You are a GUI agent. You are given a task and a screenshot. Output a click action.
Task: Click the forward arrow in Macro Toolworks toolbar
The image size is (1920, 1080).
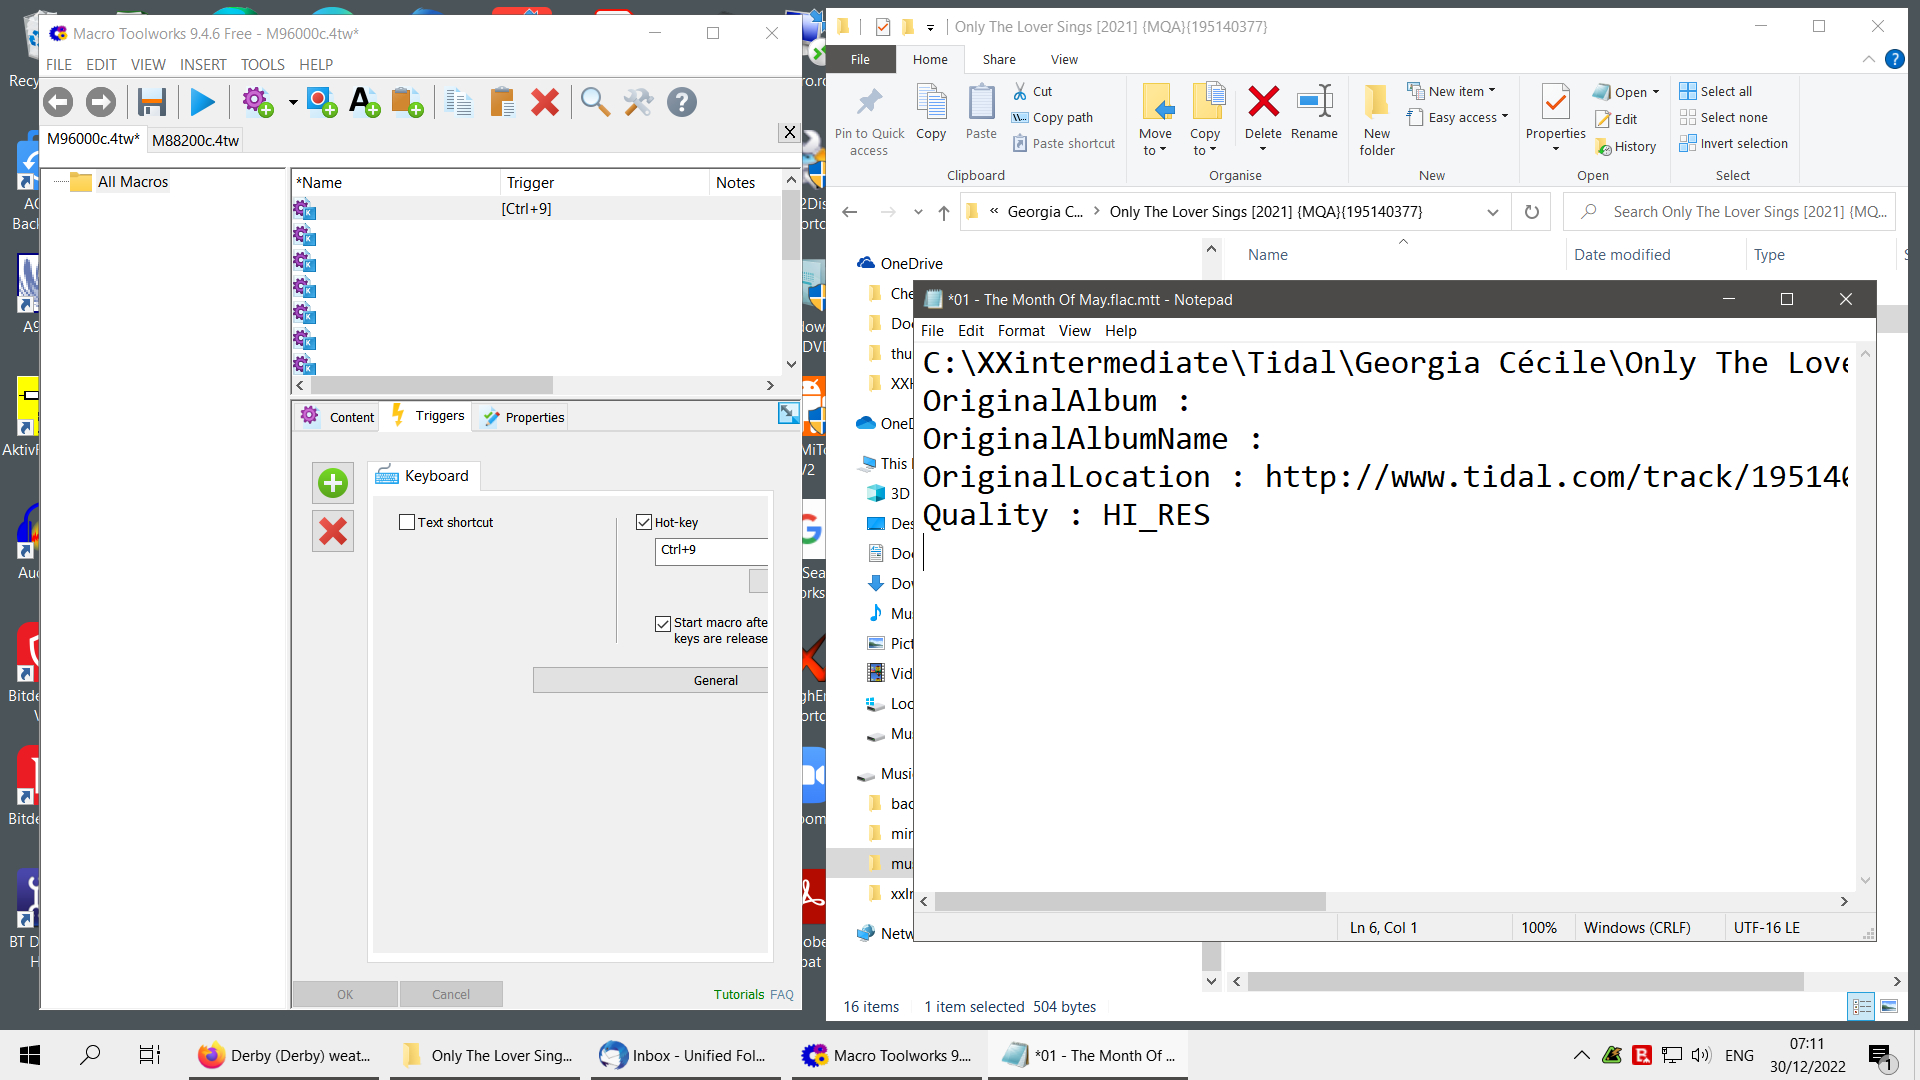point(101,102)
